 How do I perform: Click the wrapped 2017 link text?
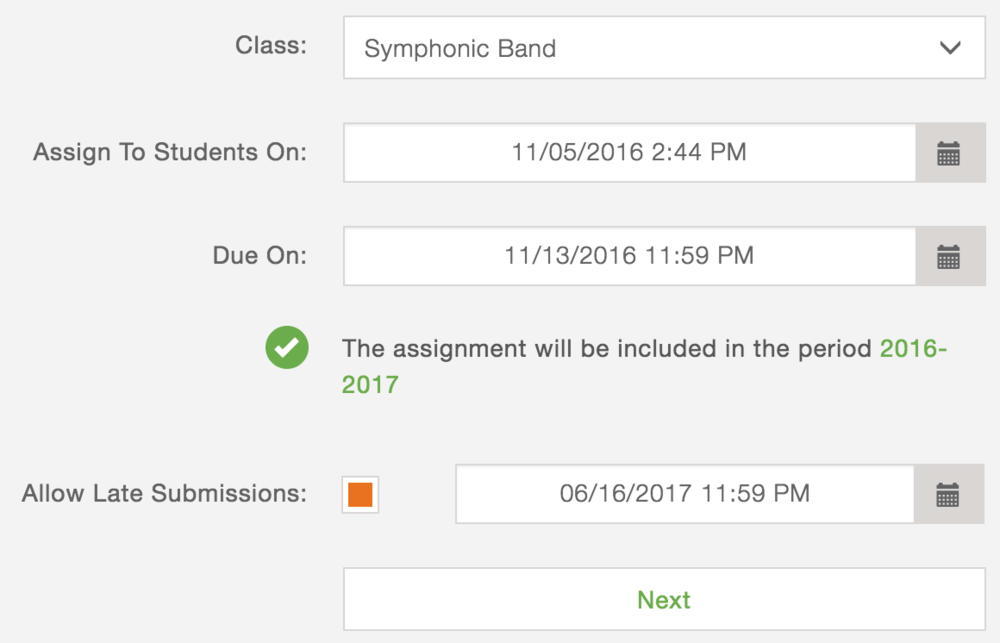(x=370, y=385)
